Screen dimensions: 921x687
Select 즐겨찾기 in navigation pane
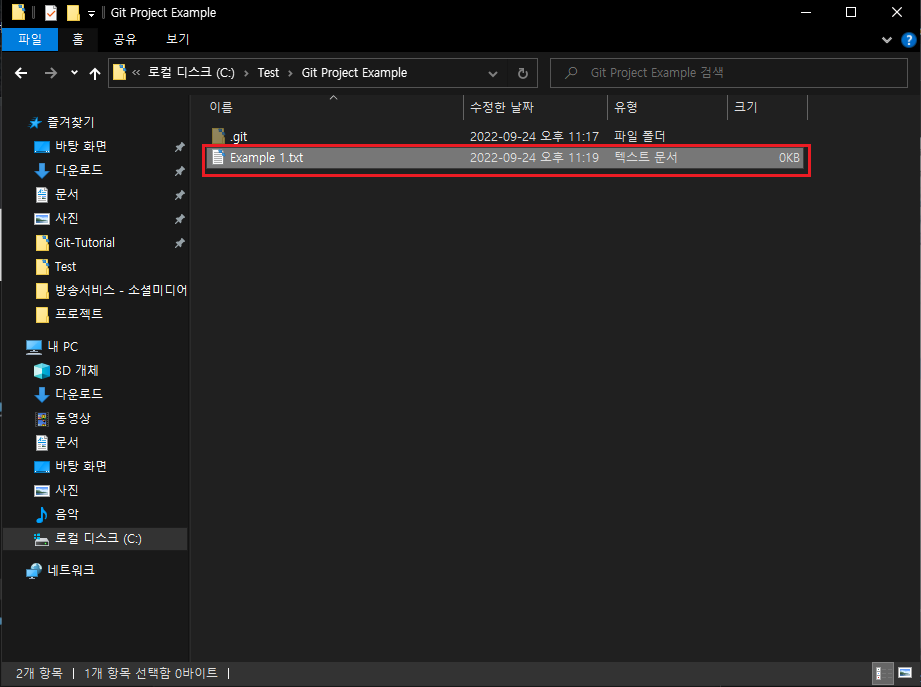70,122
